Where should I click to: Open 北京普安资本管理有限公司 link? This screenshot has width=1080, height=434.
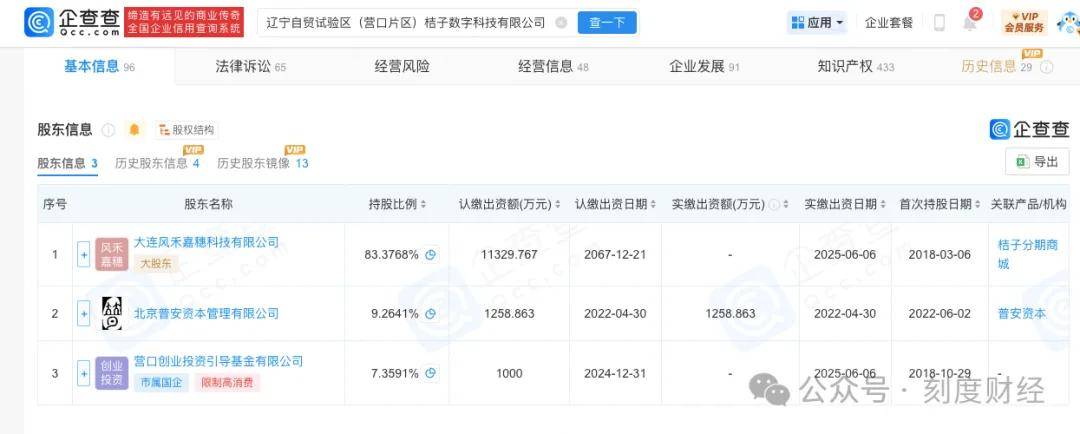coord(206,313)
